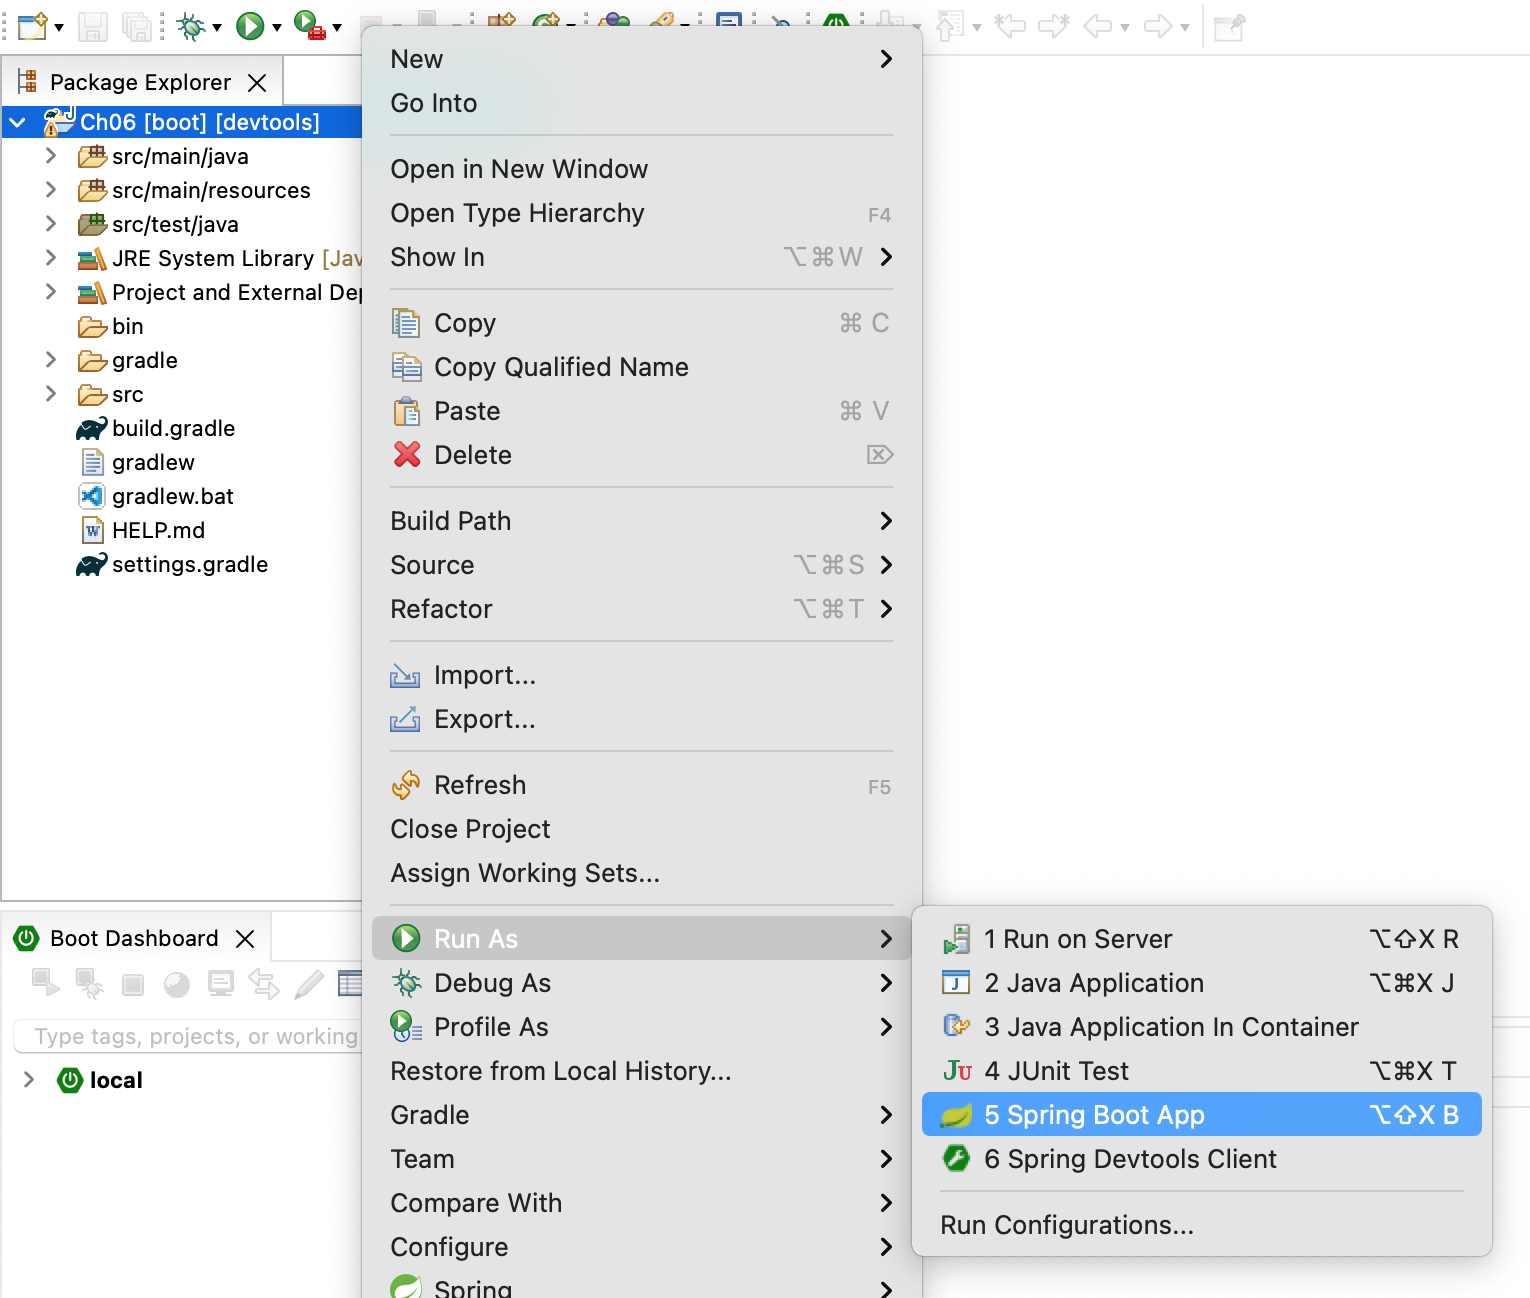
Task: Select 1 Run on Server
Action: tap(1202, 939)
